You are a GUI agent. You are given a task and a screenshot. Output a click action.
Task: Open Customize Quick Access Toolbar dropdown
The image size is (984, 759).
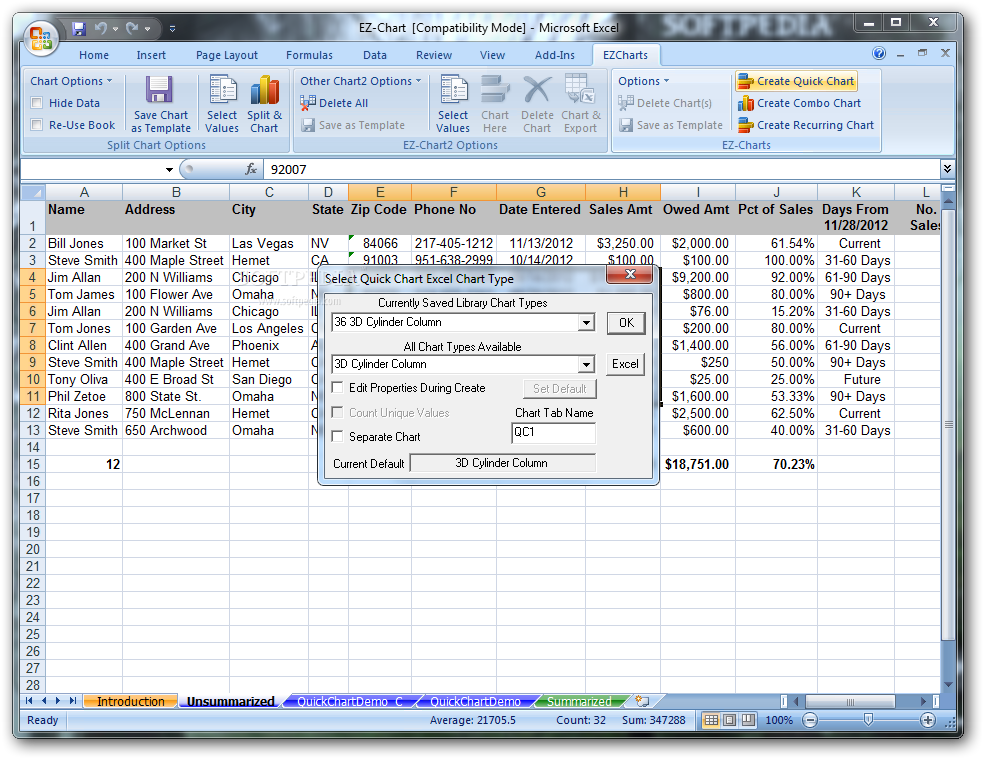[x=172, y=29]
